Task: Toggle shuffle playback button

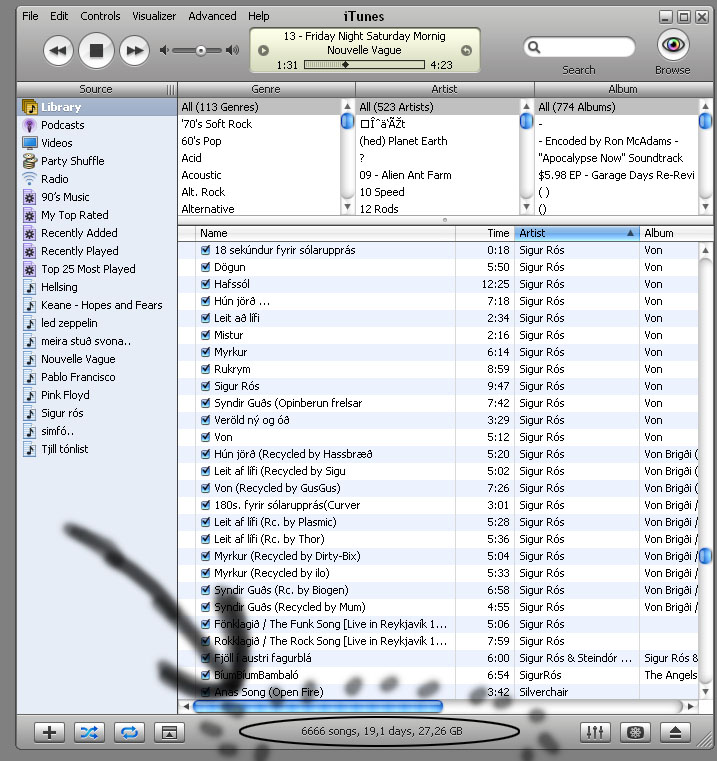Action: [89, 732]
